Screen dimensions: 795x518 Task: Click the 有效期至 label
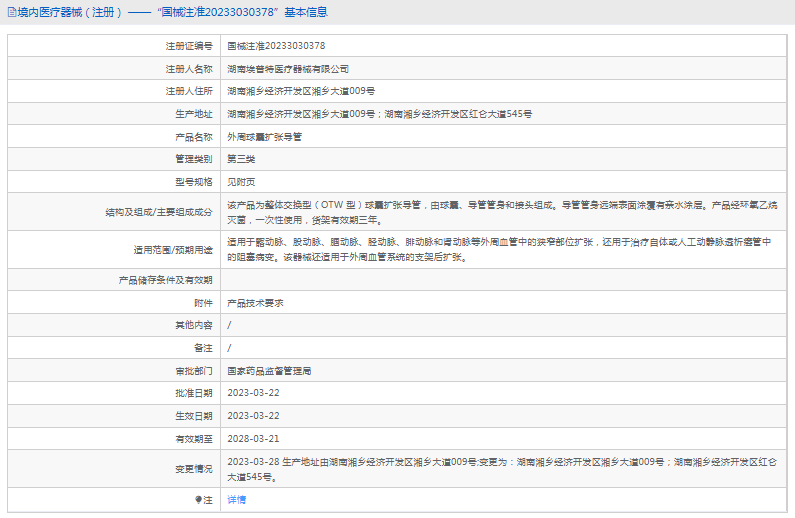tap(194, 439)
